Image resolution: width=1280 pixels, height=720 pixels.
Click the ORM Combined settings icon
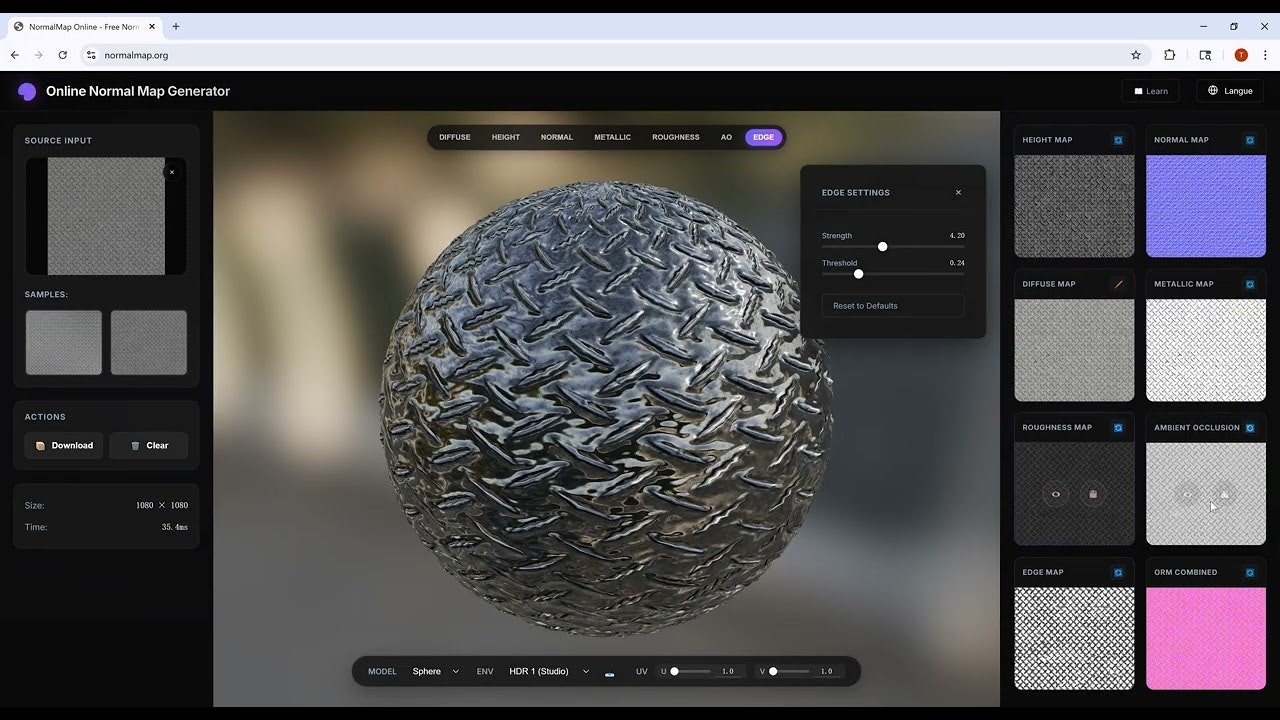pyautogui.click(x=1250, y=572)
